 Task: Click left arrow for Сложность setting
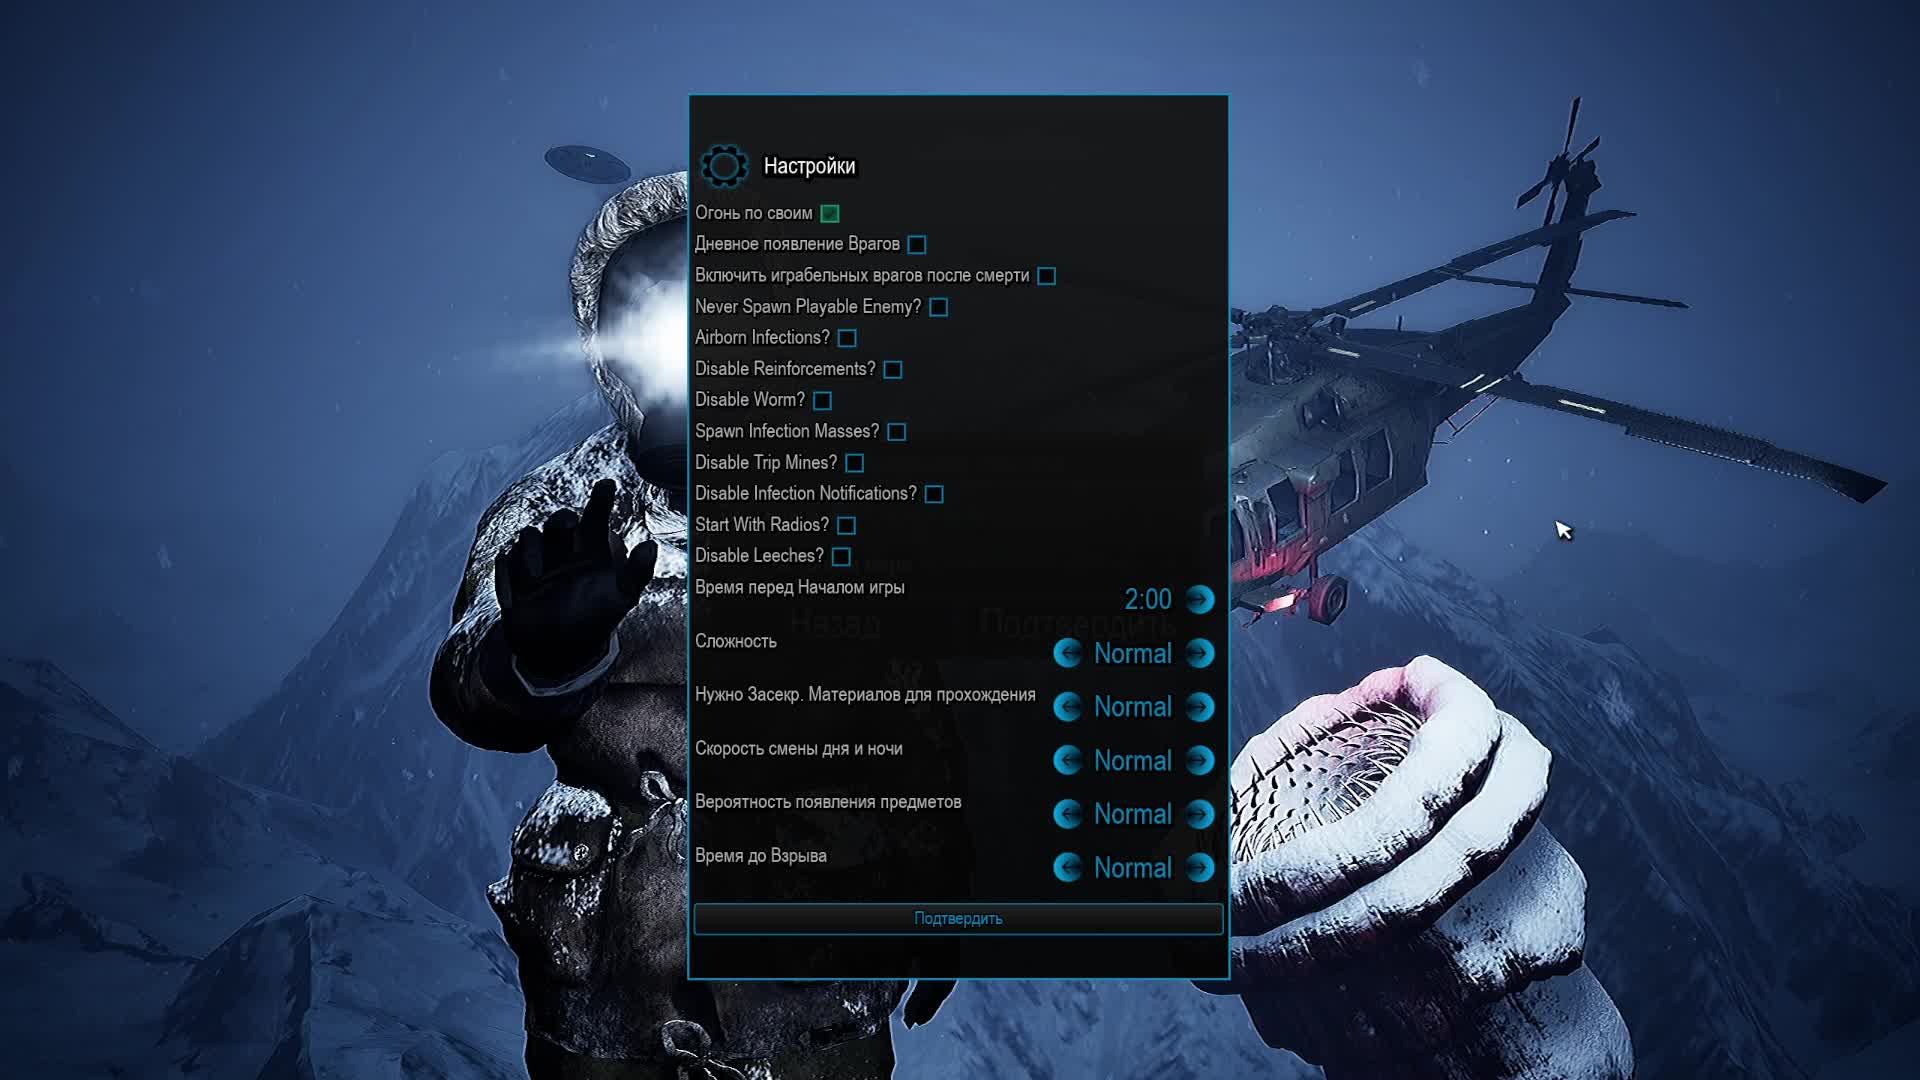coord(1067,653)
